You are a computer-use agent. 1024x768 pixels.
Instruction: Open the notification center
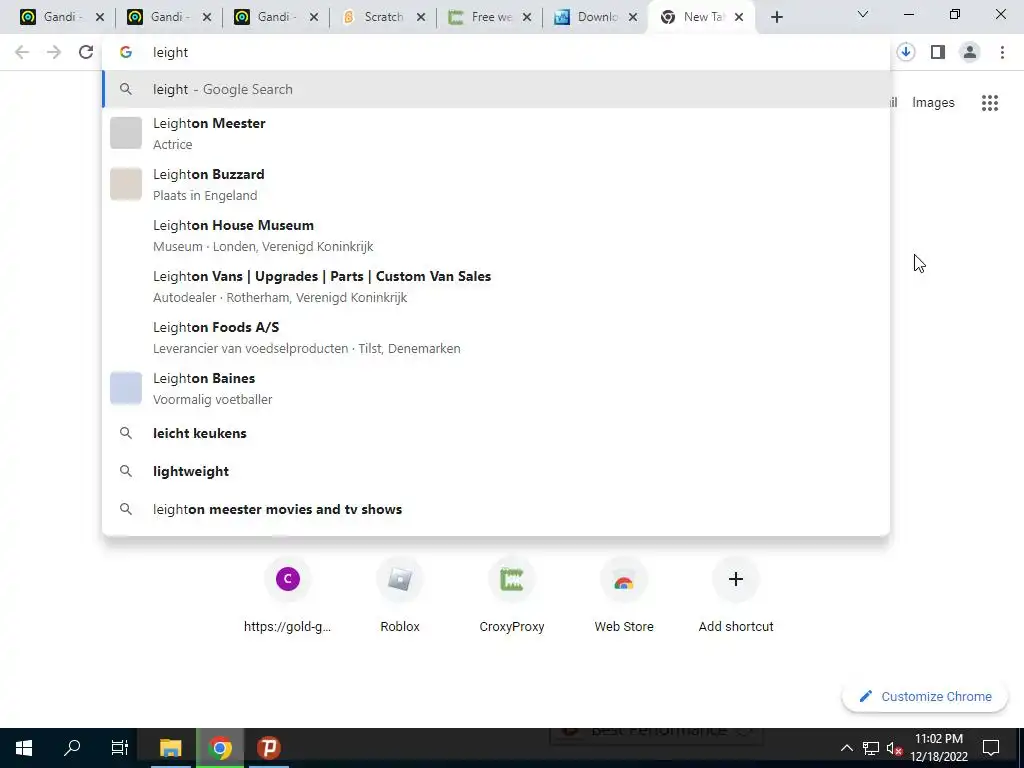point(991,748)
